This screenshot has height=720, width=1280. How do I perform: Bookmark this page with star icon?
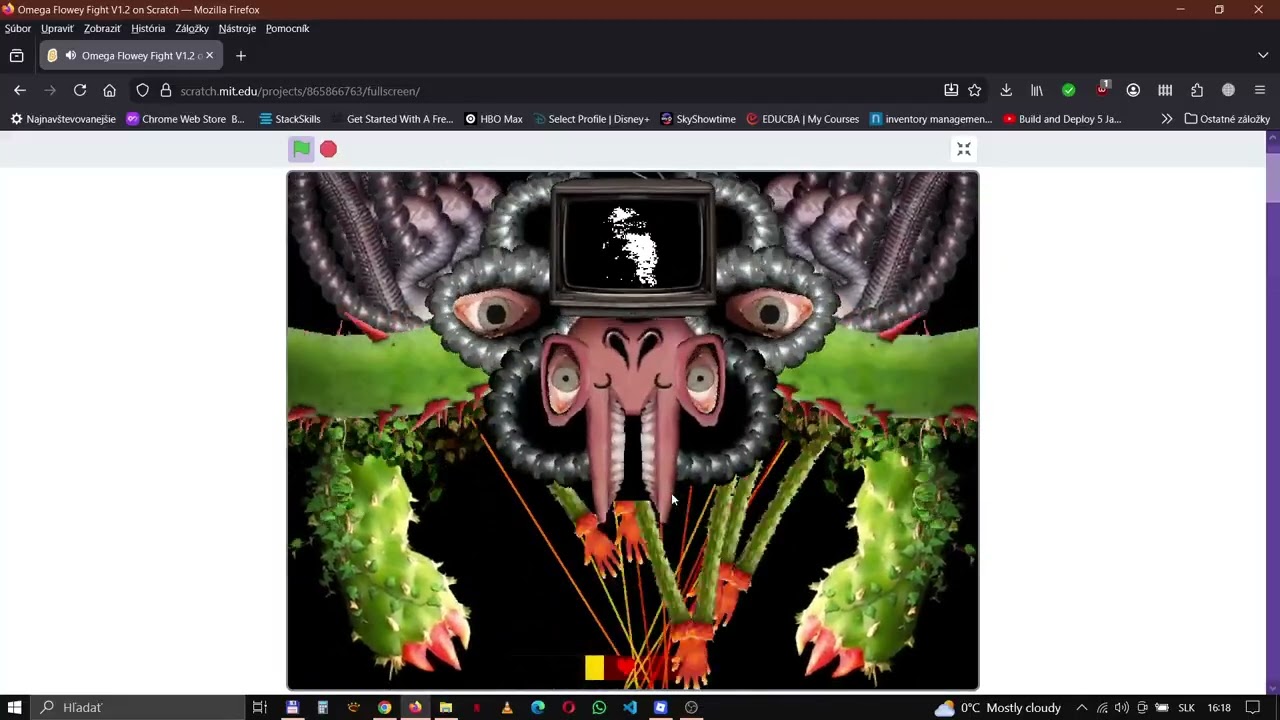pos(975,90)
